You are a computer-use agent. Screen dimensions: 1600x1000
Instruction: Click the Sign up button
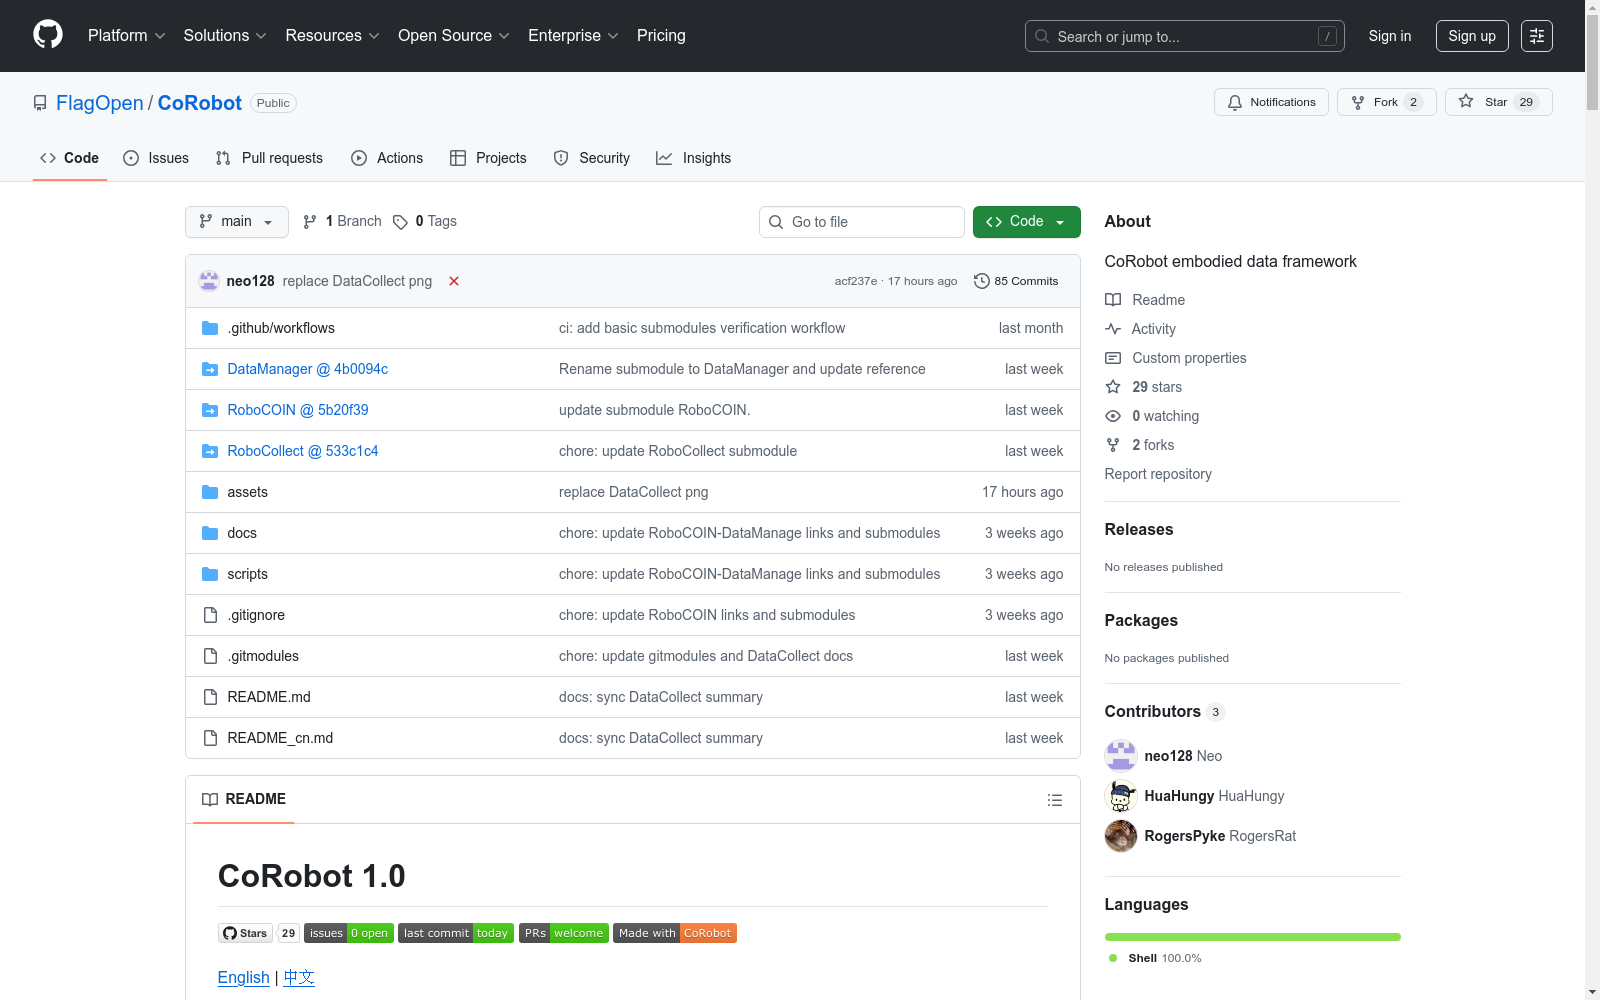(1472, 36)
